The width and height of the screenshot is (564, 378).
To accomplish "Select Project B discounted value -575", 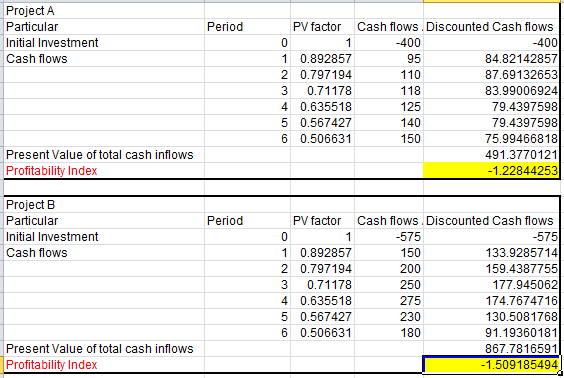I will [x=491, y=237].
